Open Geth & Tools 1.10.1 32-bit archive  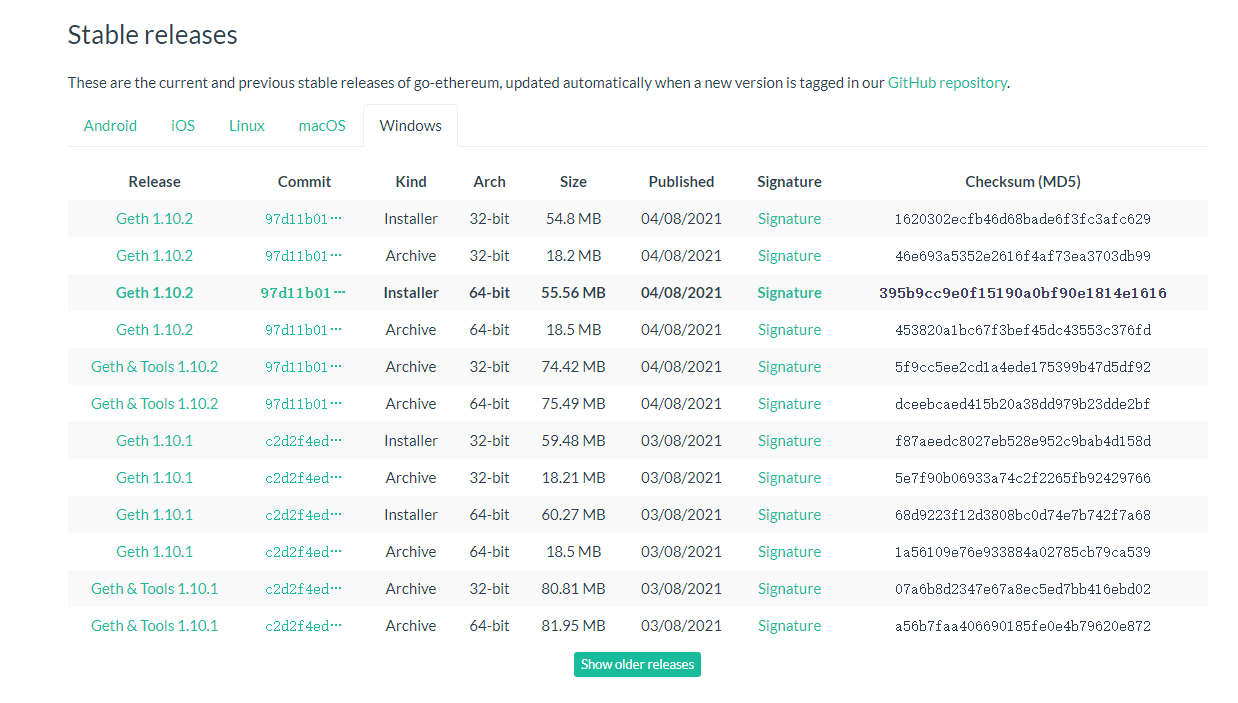[x=155, y=589]
